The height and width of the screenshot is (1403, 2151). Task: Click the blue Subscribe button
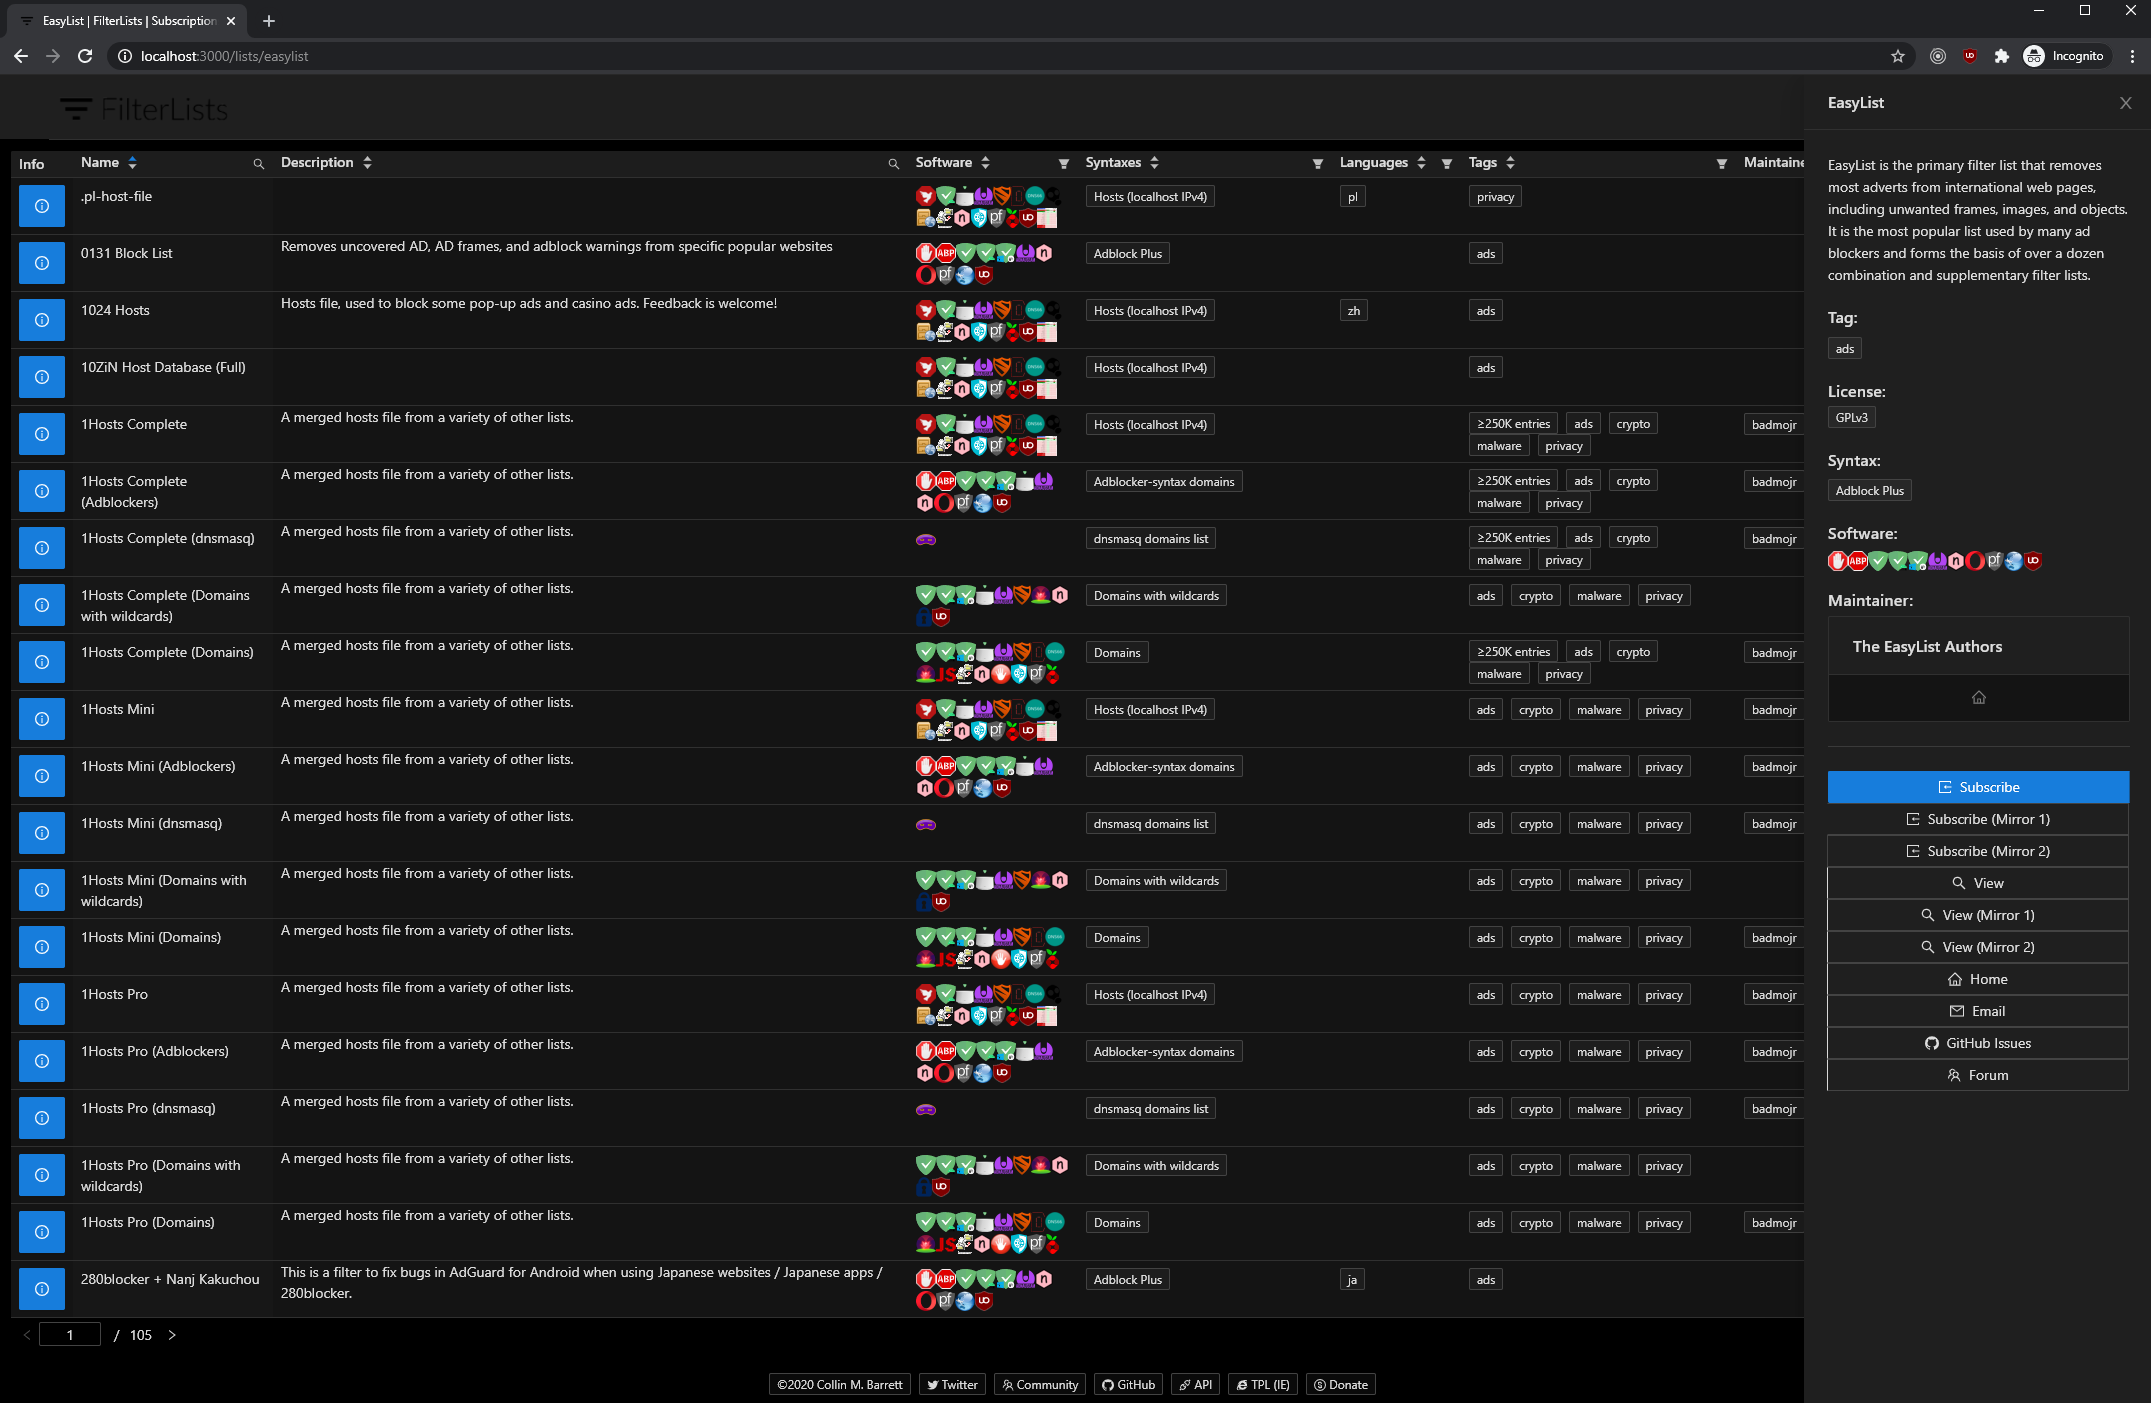click(1977, 787)
